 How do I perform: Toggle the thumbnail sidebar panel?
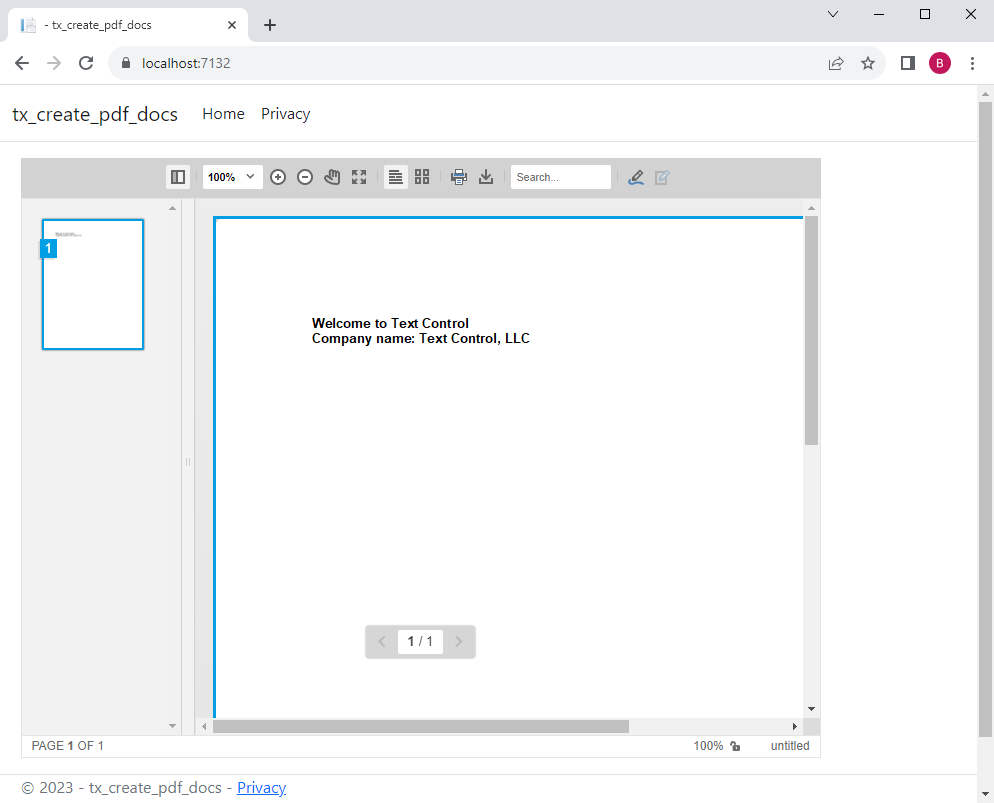coord(177,176)
